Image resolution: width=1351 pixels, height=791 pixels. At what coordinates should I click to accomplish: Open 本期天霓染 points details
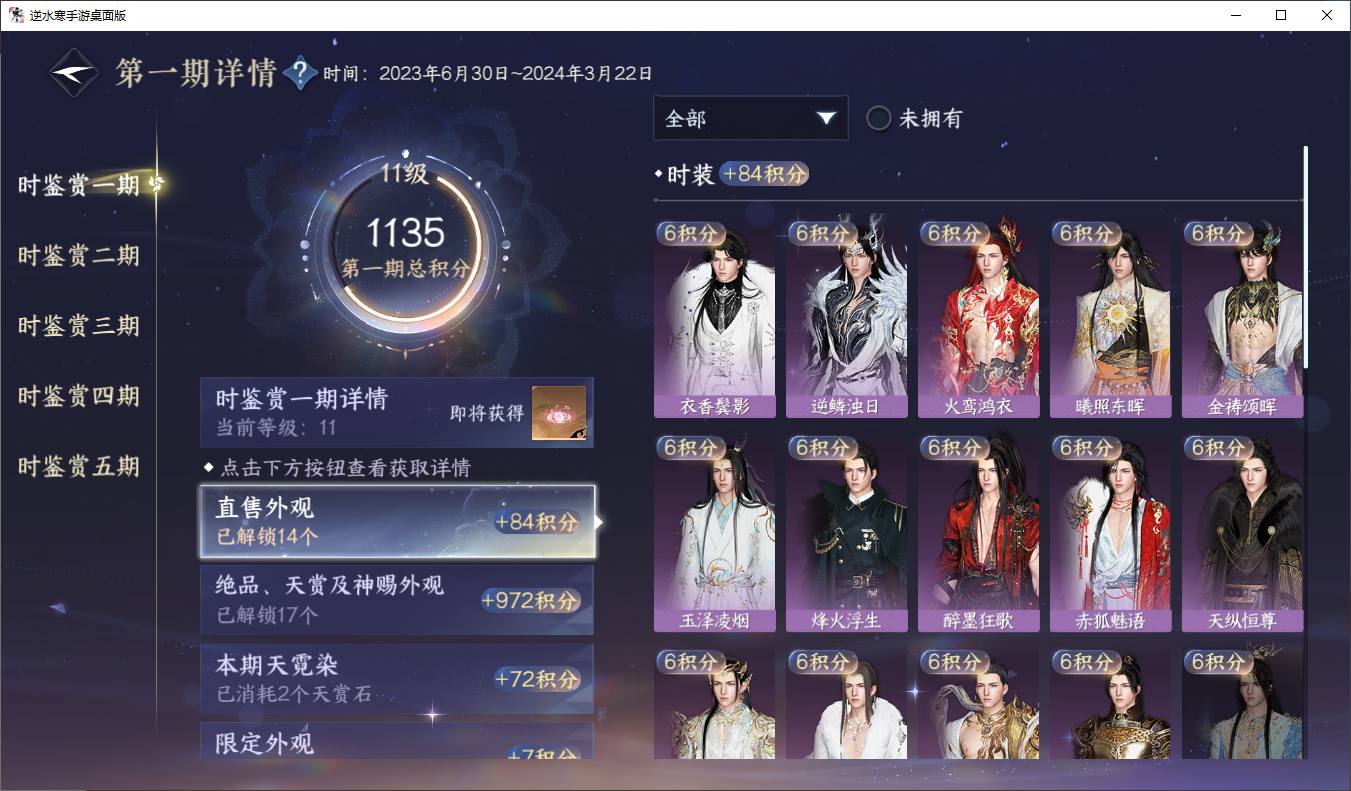pos(397,679)
